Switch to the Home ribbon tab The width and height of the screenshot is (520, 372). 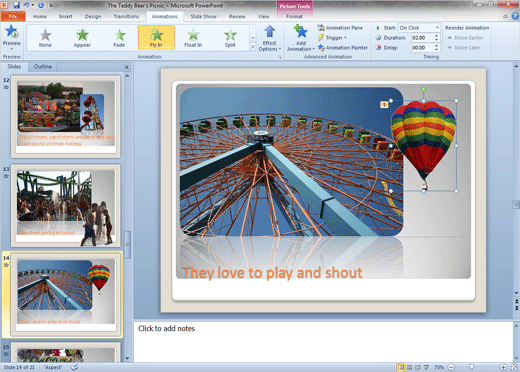click(x=40, y=16)
